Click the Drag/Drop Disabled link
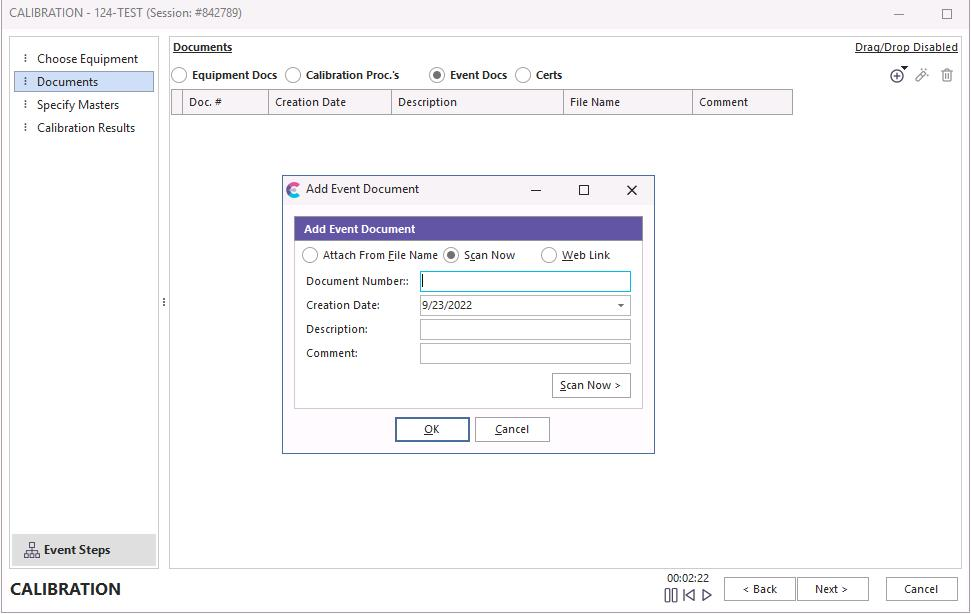 pyautogui.click(x=906, y=47)
